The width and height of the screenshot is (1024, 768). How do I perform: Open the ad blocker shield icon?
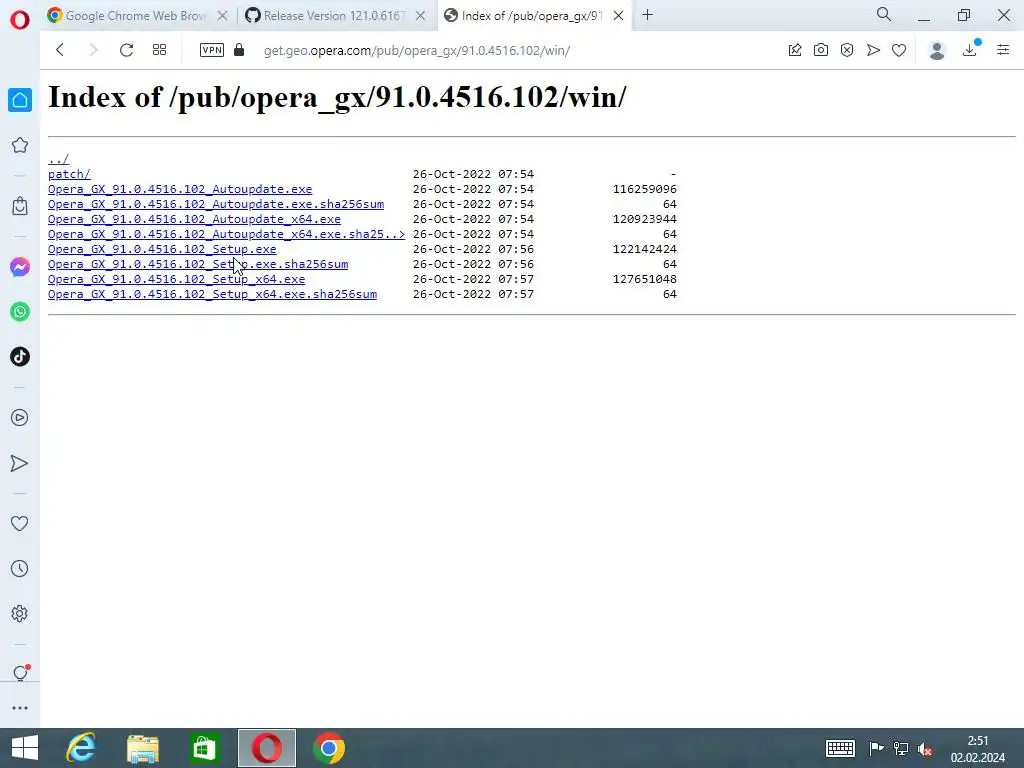tap(847, 50)
